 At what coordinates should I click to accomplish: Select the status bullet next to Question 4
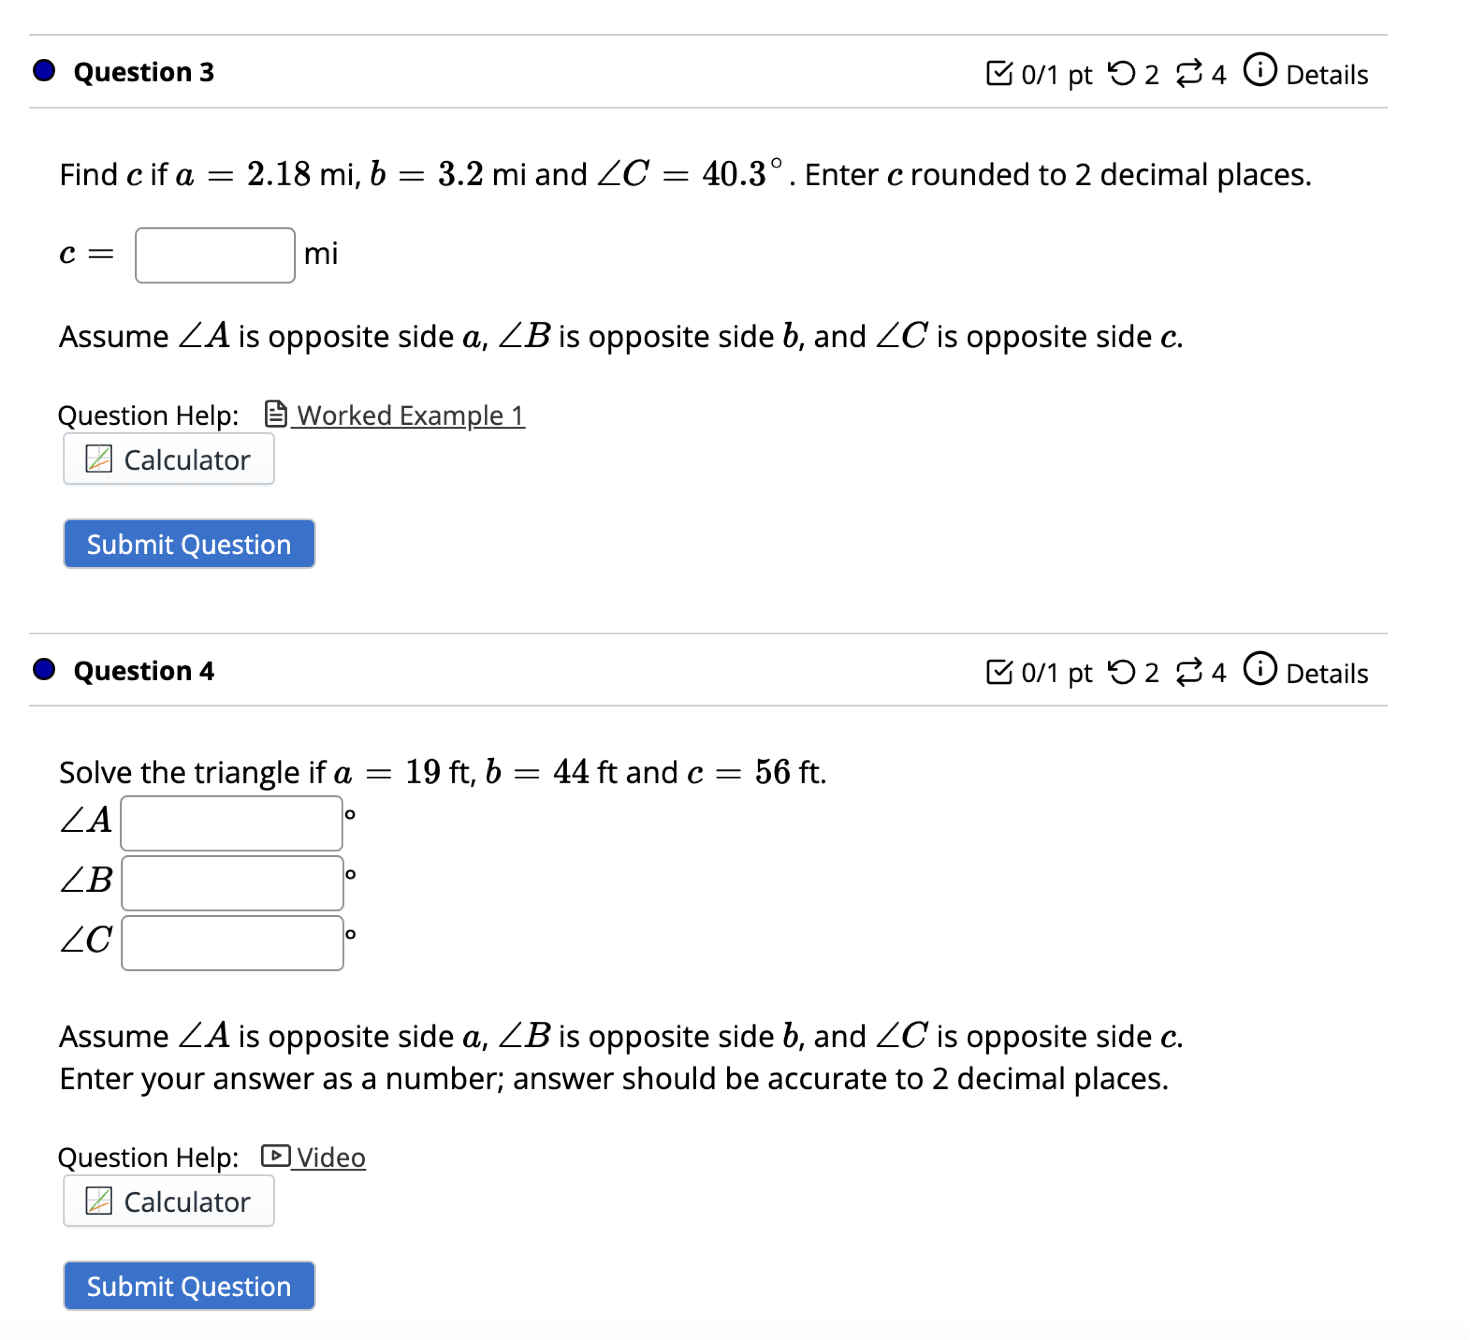(42, 669)
